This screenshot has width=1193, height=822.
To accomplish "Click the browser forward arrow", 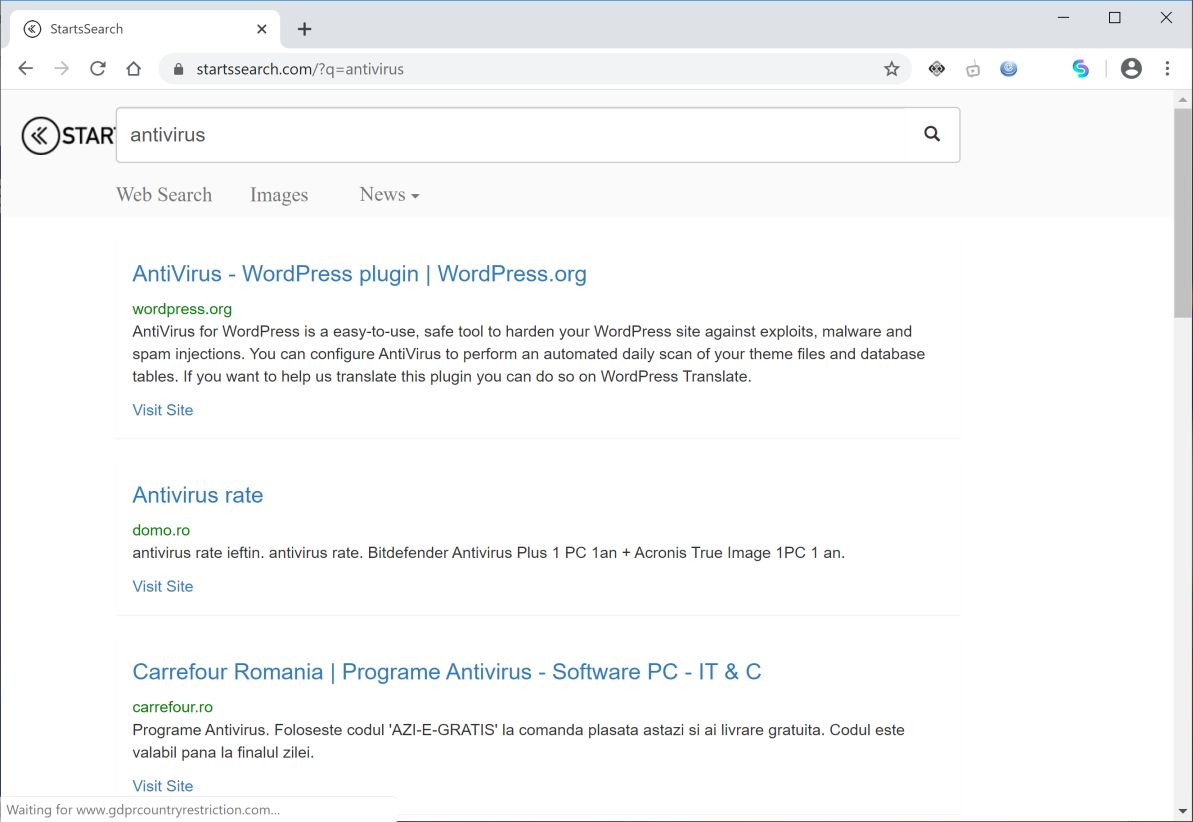I will [62, 68].
